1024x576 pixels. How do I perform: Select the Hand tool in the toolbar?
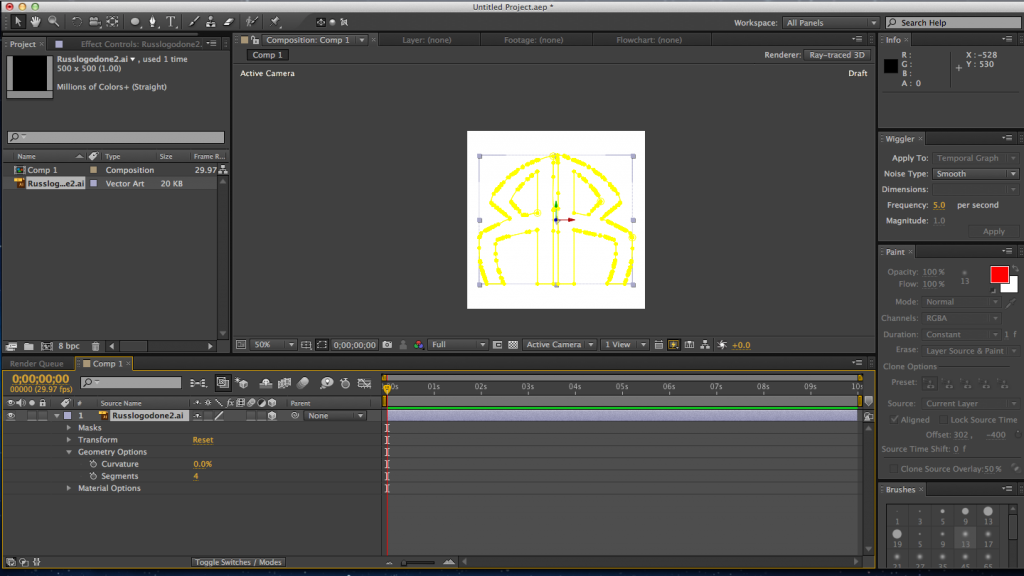pyautogui.click(x=36, y=21)
